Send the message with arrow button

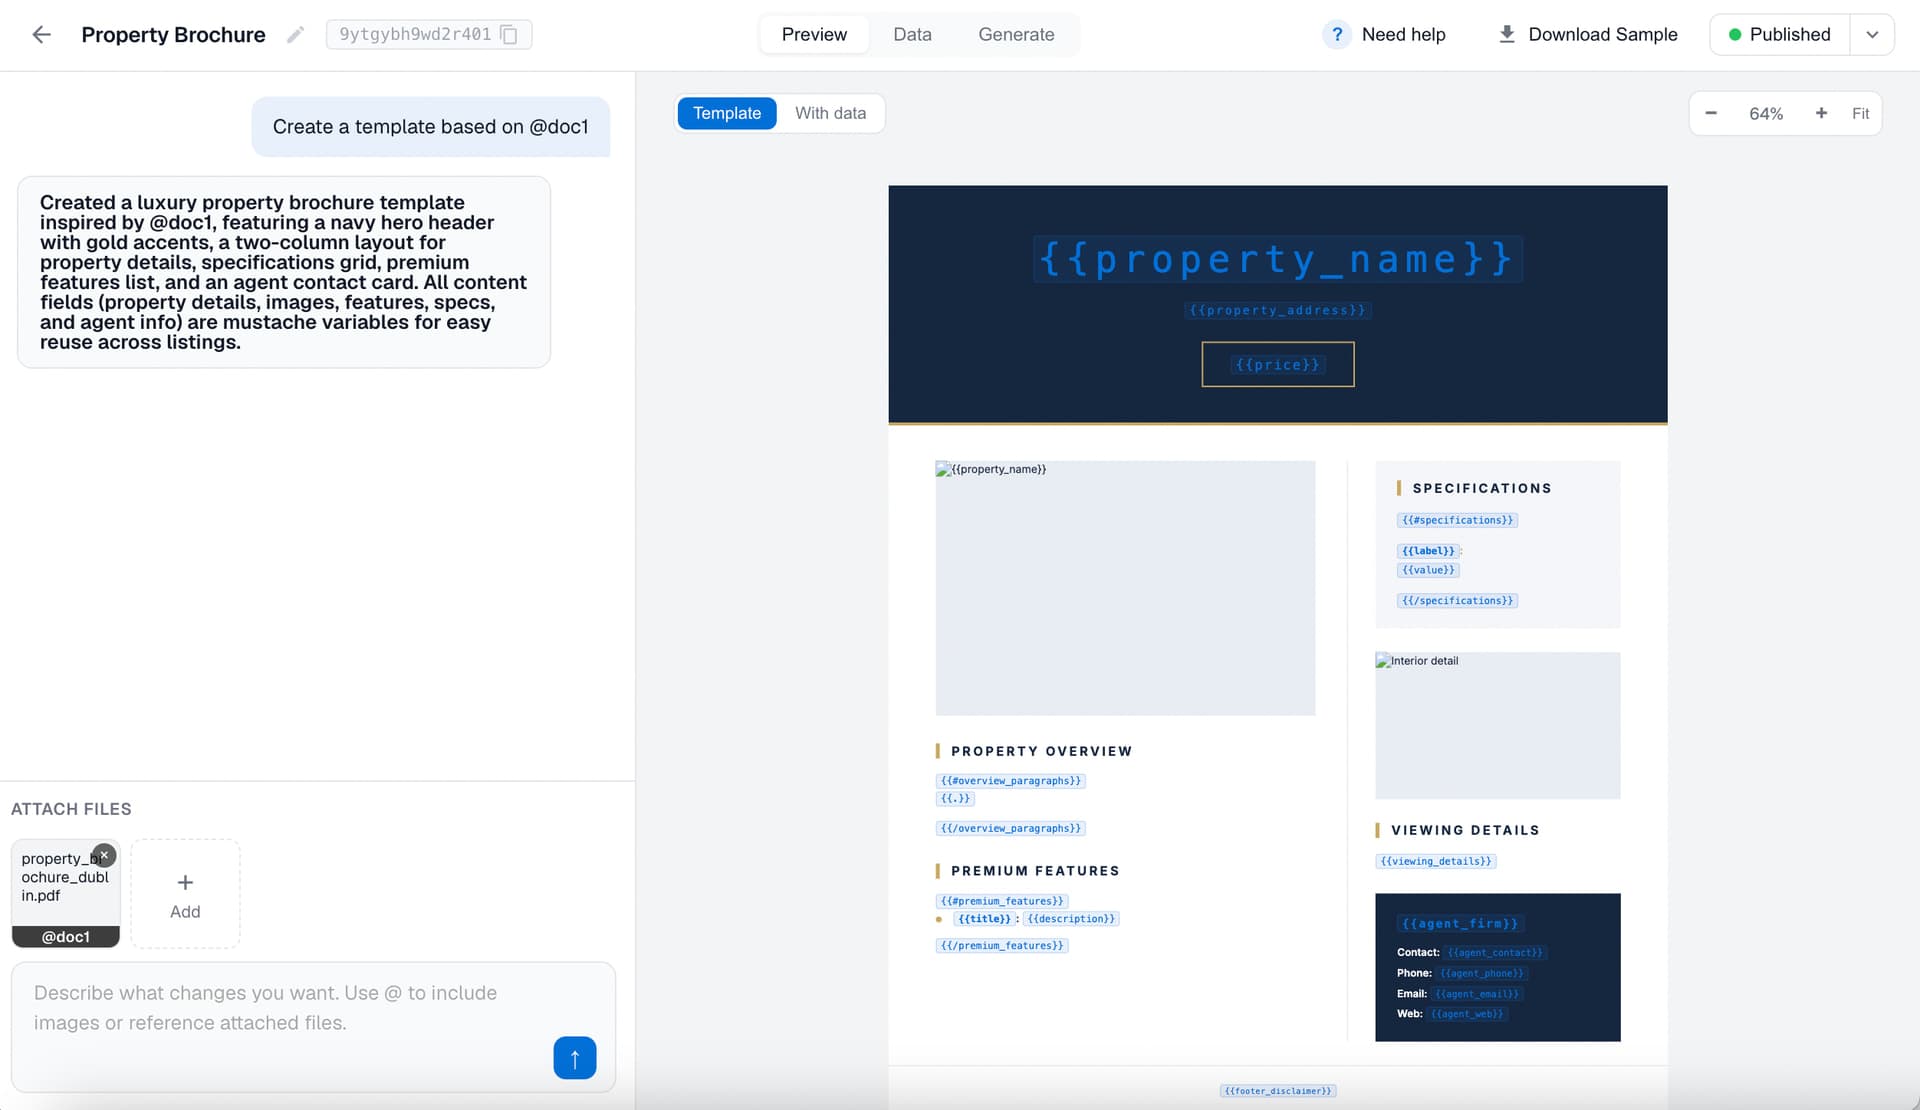[x=575, y=1058]
